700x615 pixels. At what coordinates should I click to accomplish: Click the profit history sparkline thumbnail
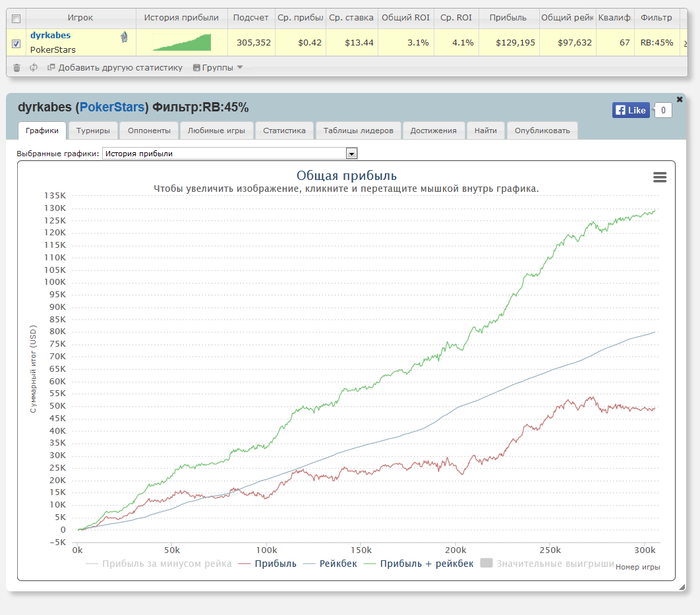click(182, 42)
